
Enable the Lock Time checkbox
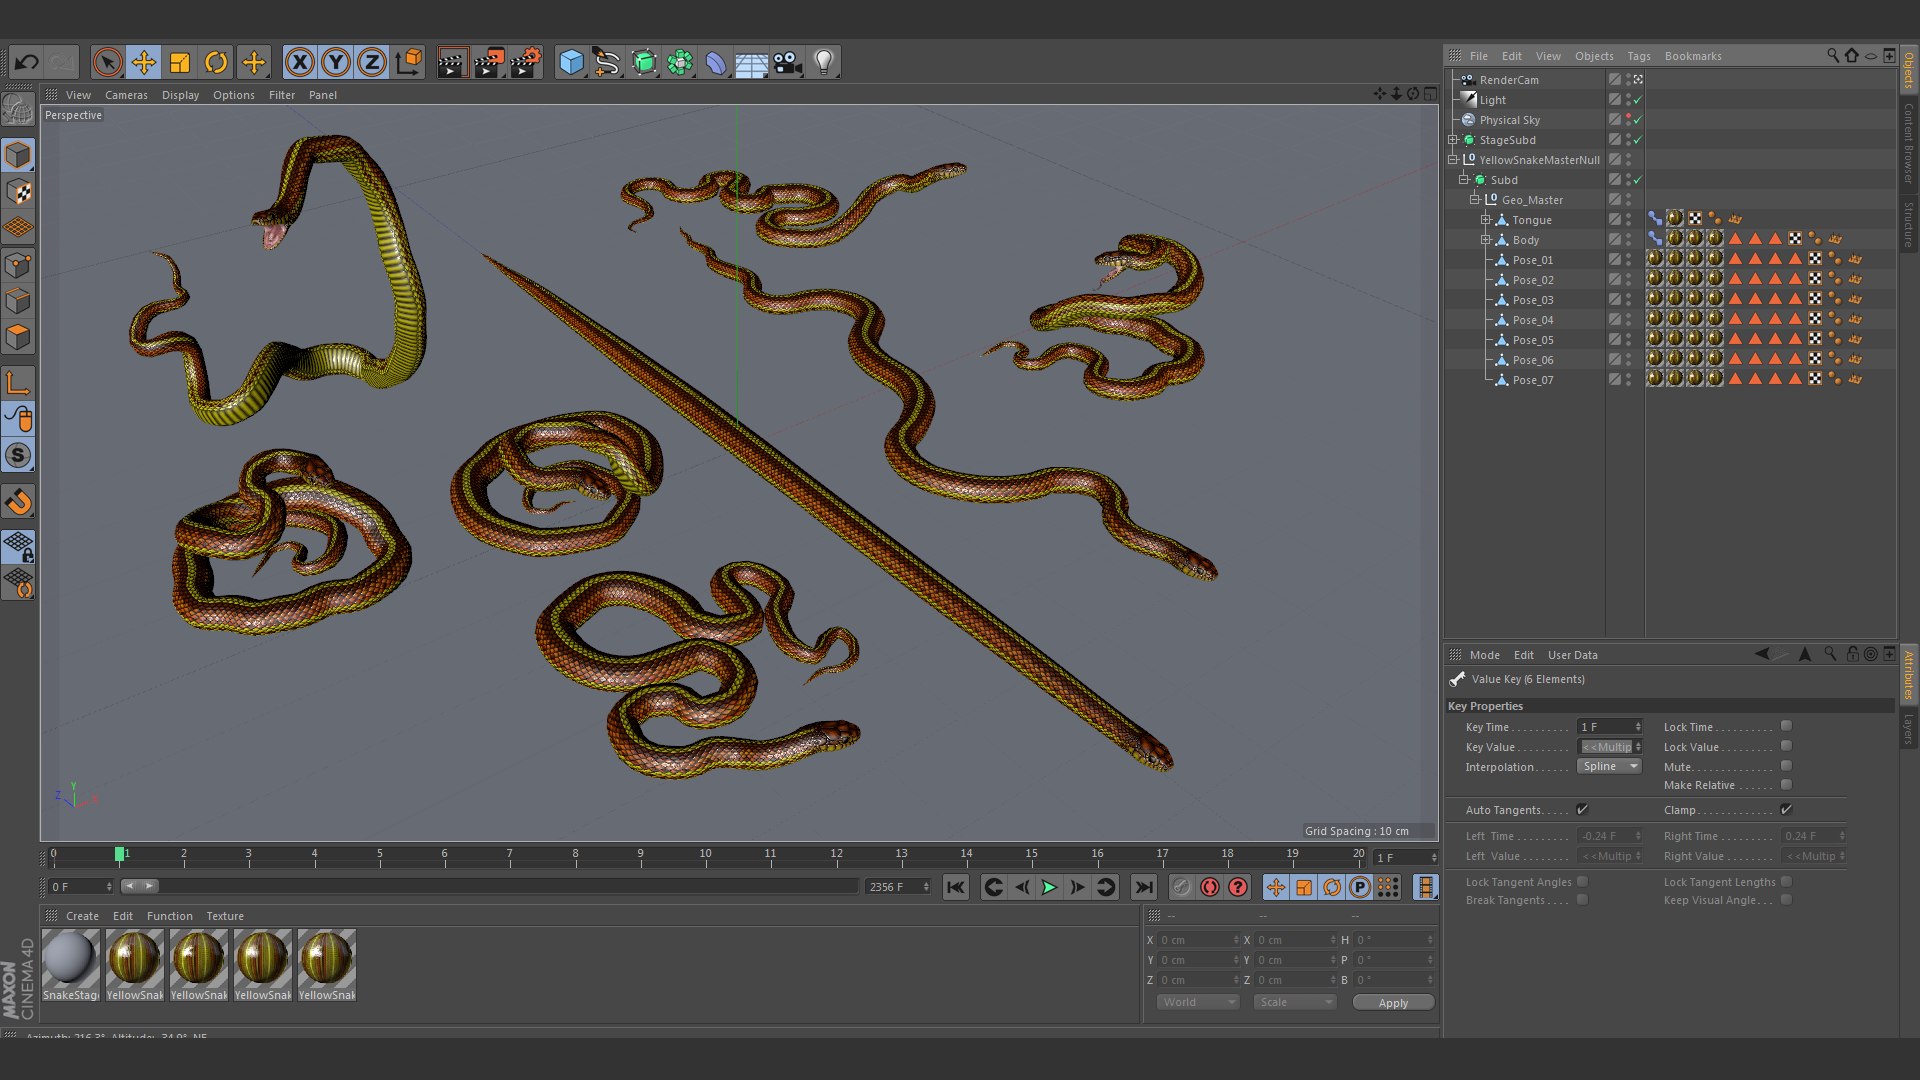[1786, 726]
